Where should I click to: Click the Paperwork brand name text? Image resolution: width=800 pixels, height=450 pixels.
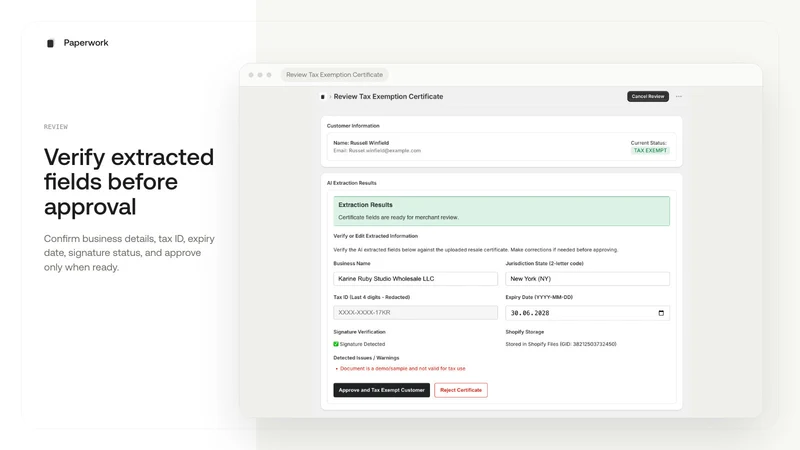pyautogui.click(x=86, y=43)
